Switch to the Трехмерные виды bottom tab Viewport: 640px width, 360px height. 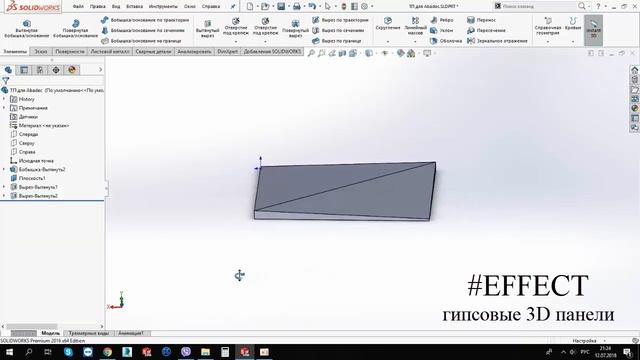click(89, 333)
